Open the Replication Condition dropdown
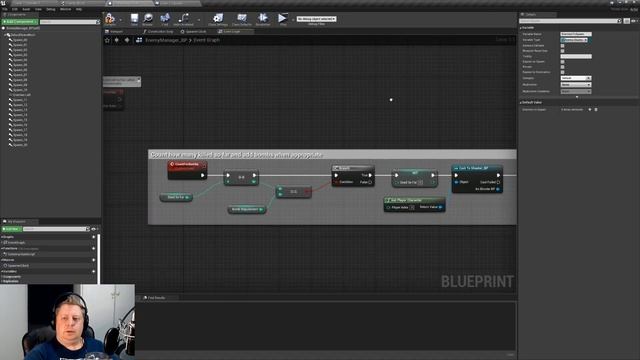 (576, 91)
